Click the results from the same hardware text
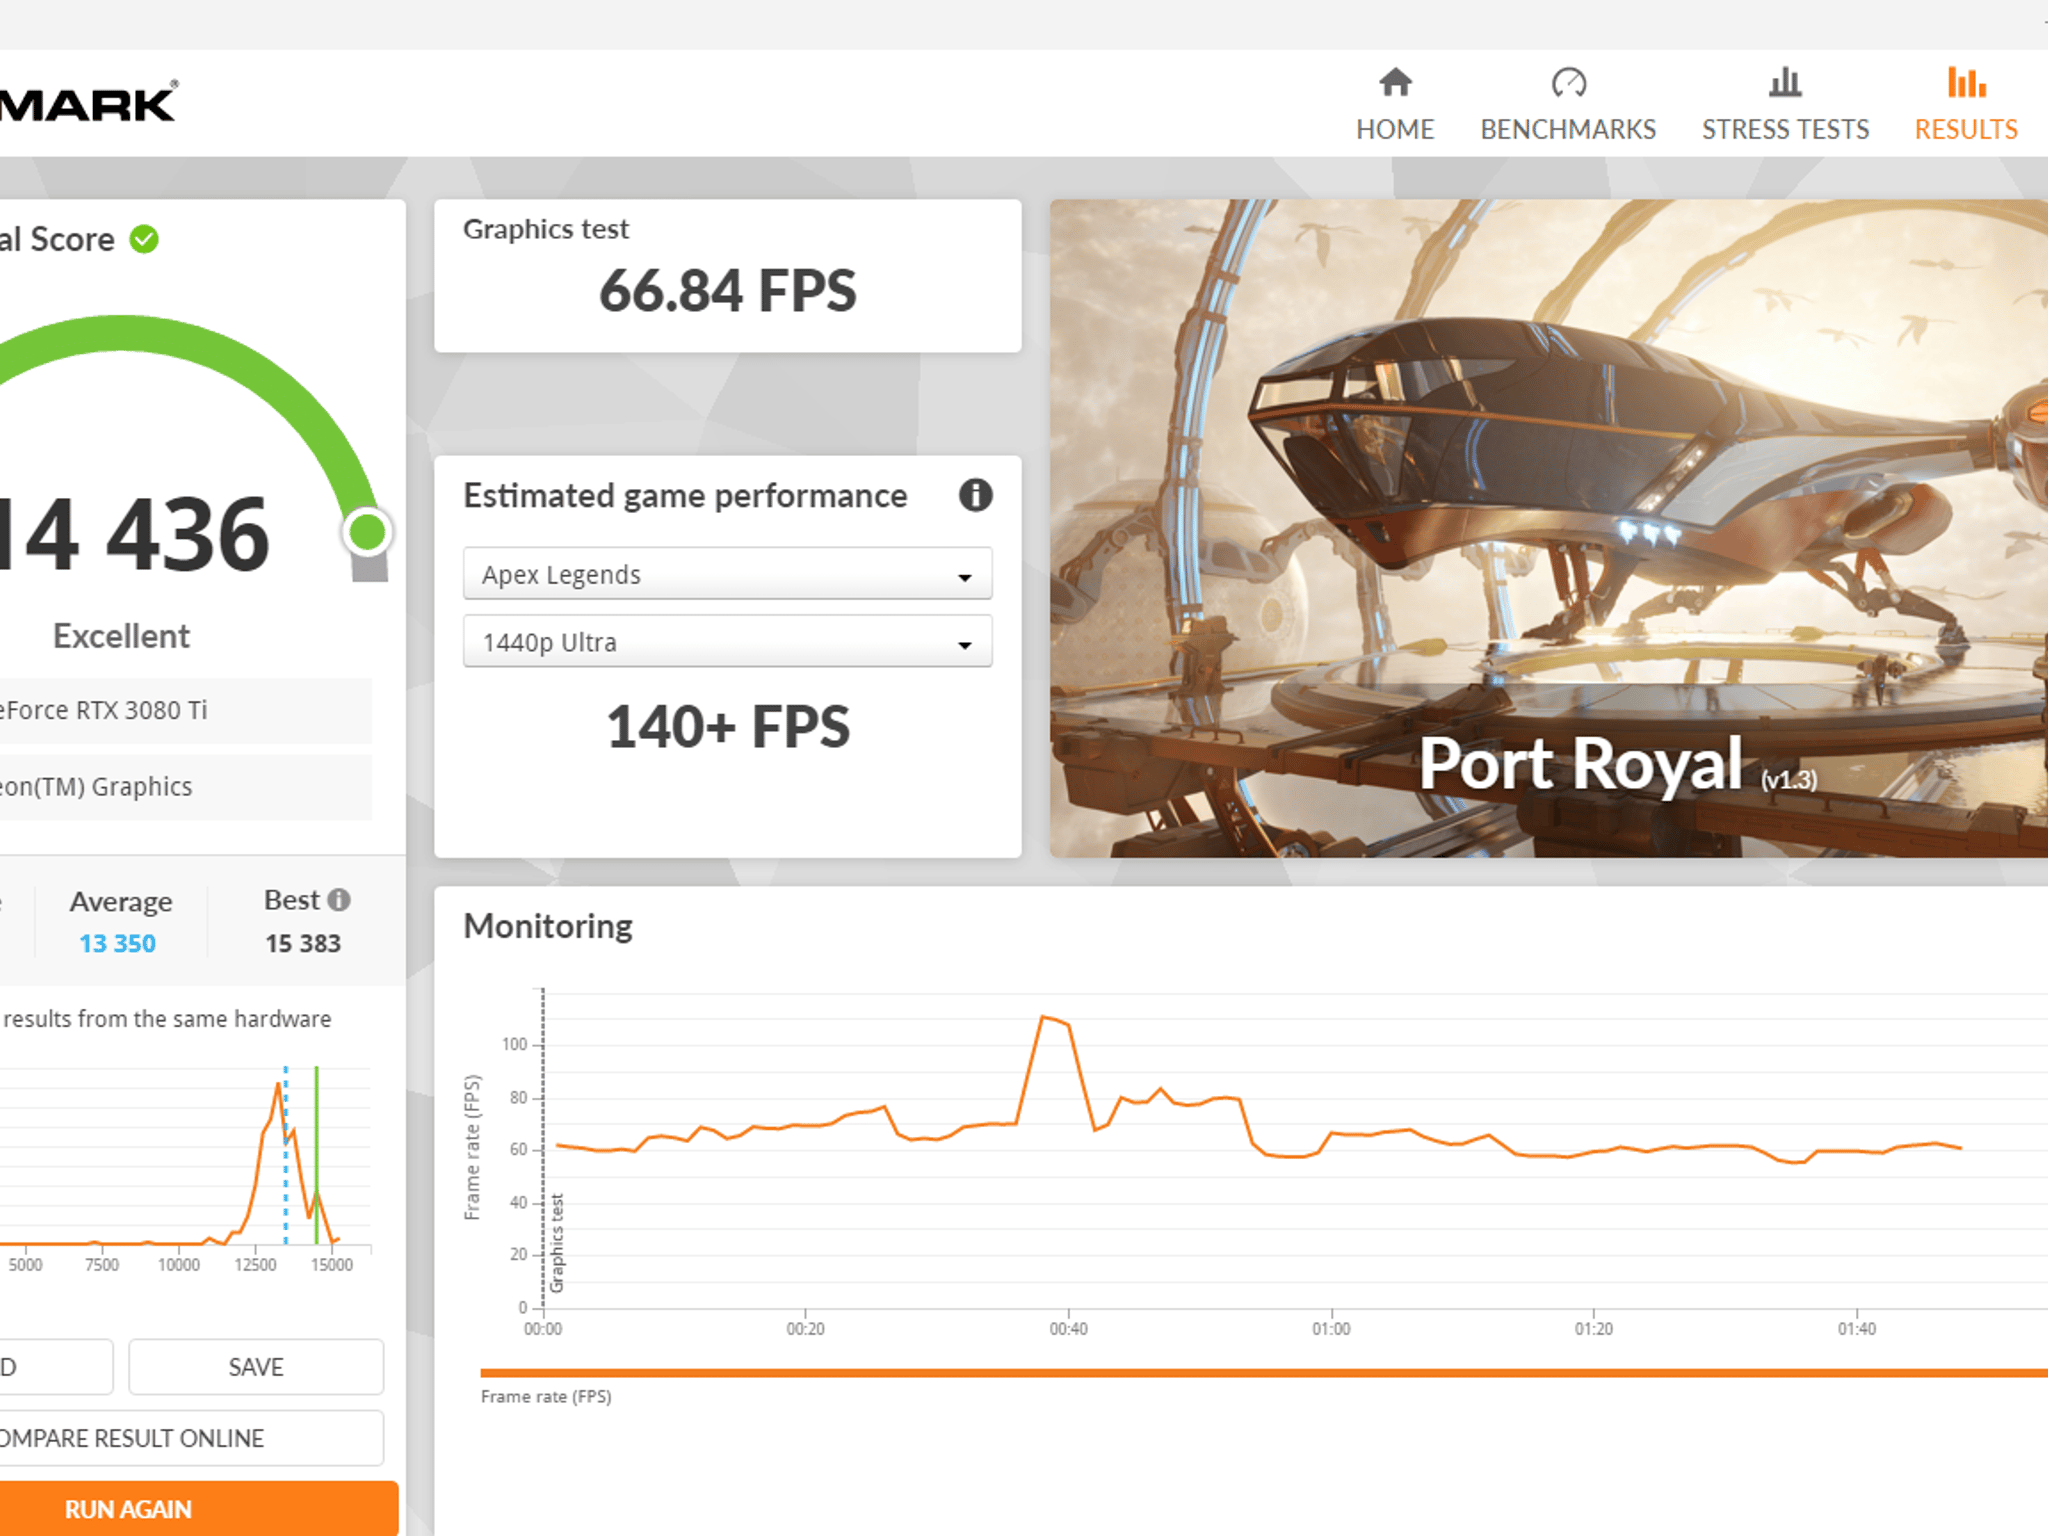The width and height of the screenshot is (2048, 1536). [x=167, y=1019]
